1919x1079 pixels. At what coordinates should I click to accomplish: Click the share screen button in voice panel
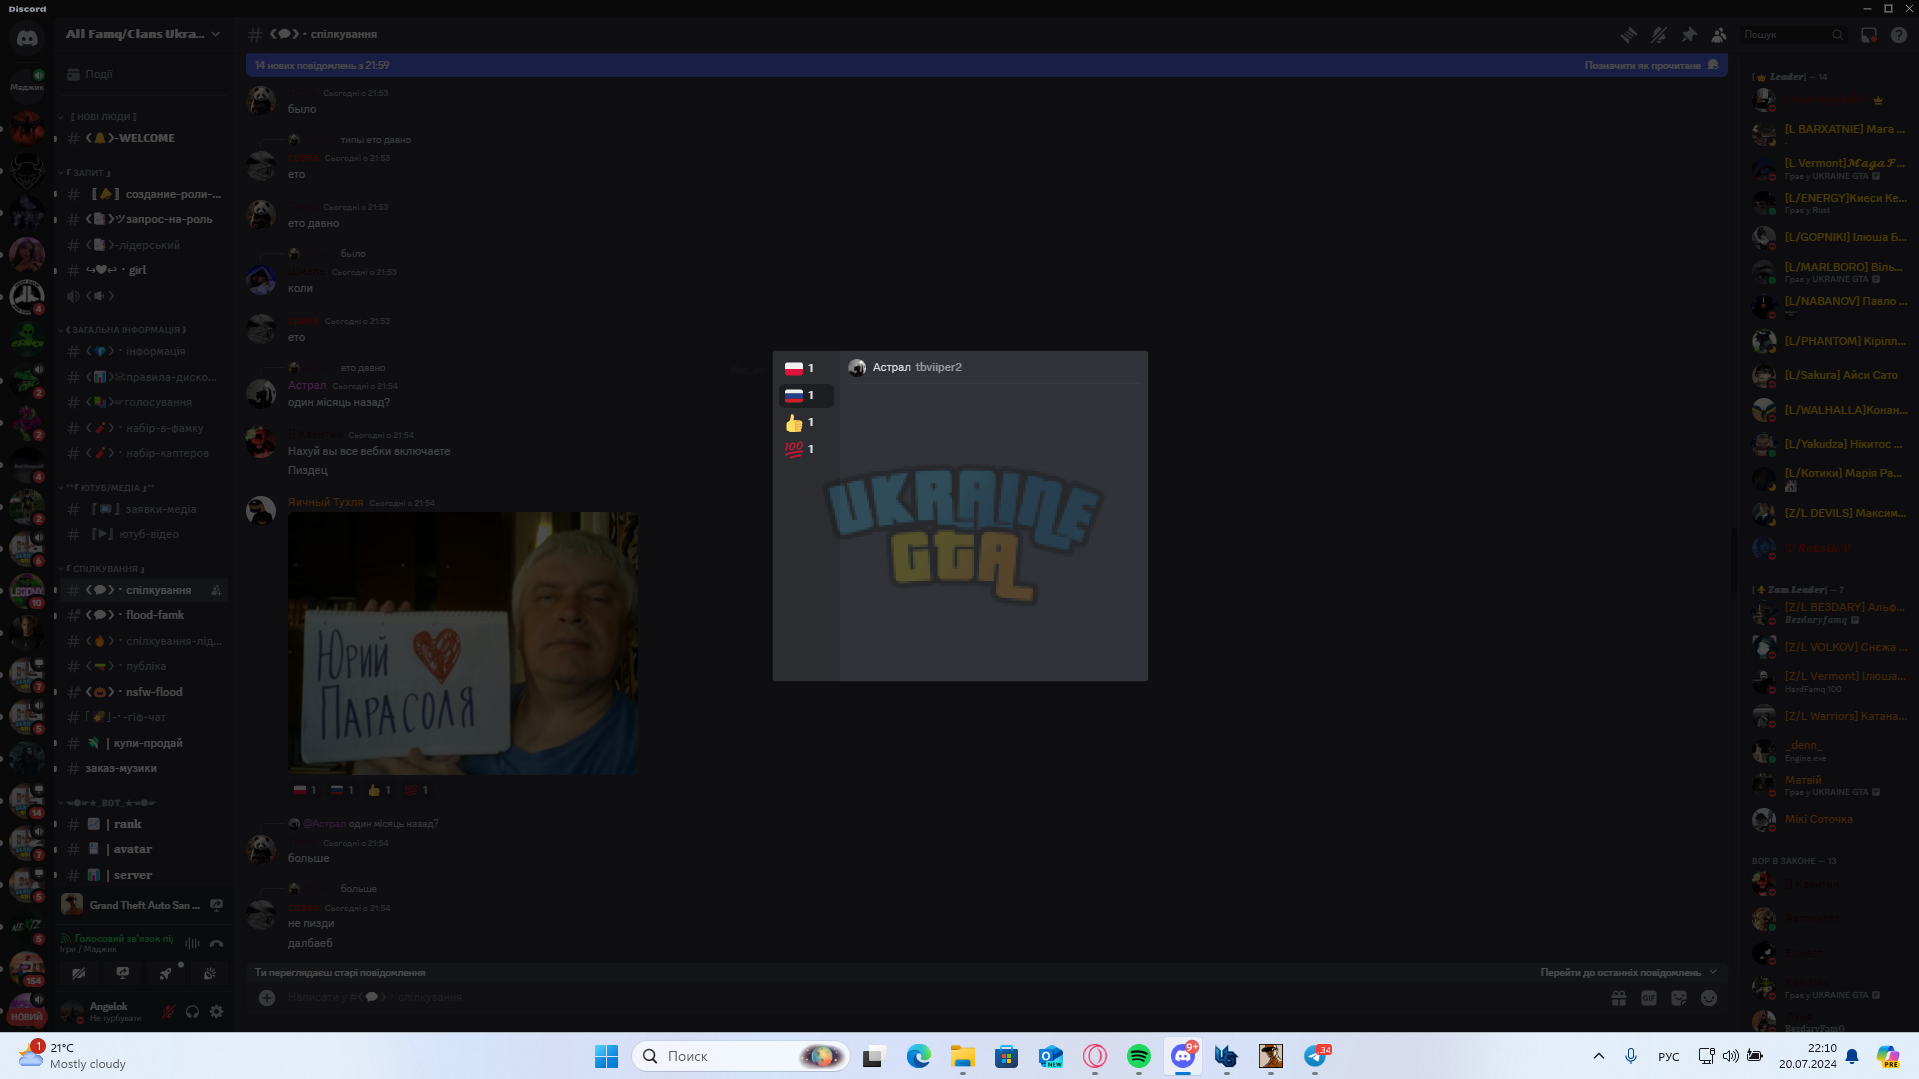point(122,973)
